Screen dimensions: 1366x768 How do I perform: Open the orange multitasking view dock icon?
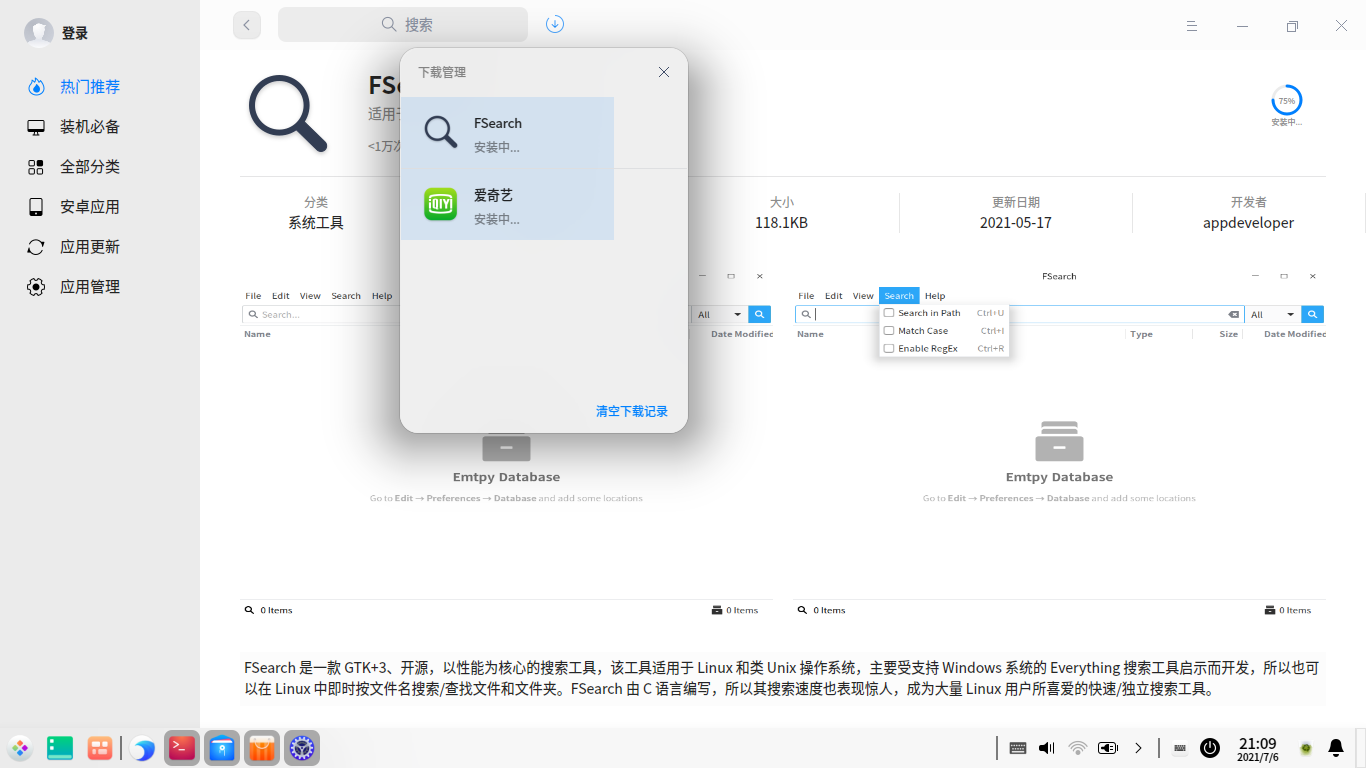[x=100, y=748]
